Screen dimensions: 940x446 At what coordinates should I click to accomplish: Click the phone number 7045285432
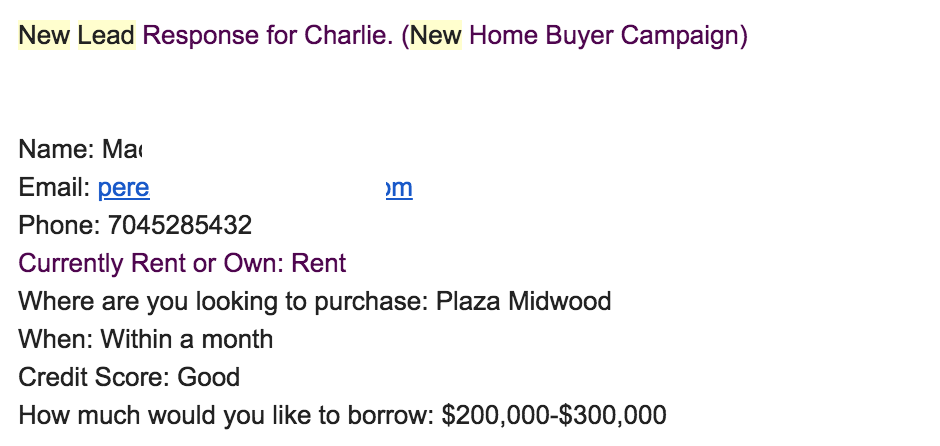[180, 226]
